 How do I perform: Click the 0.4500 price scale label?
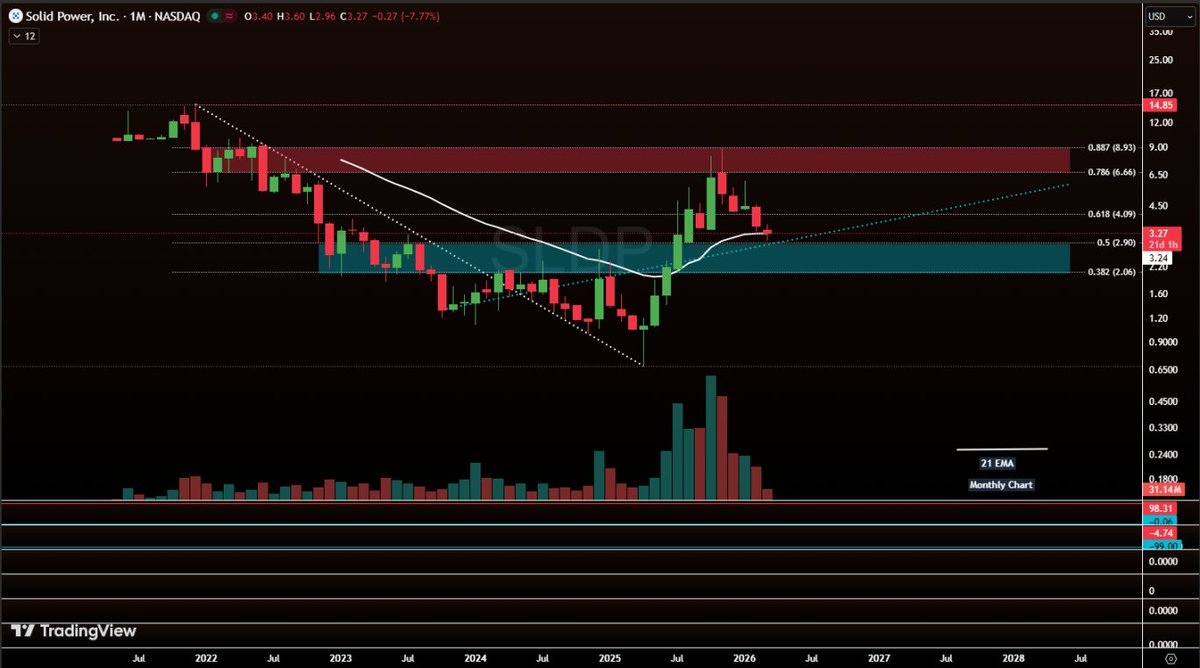[x=1164, y=401]
